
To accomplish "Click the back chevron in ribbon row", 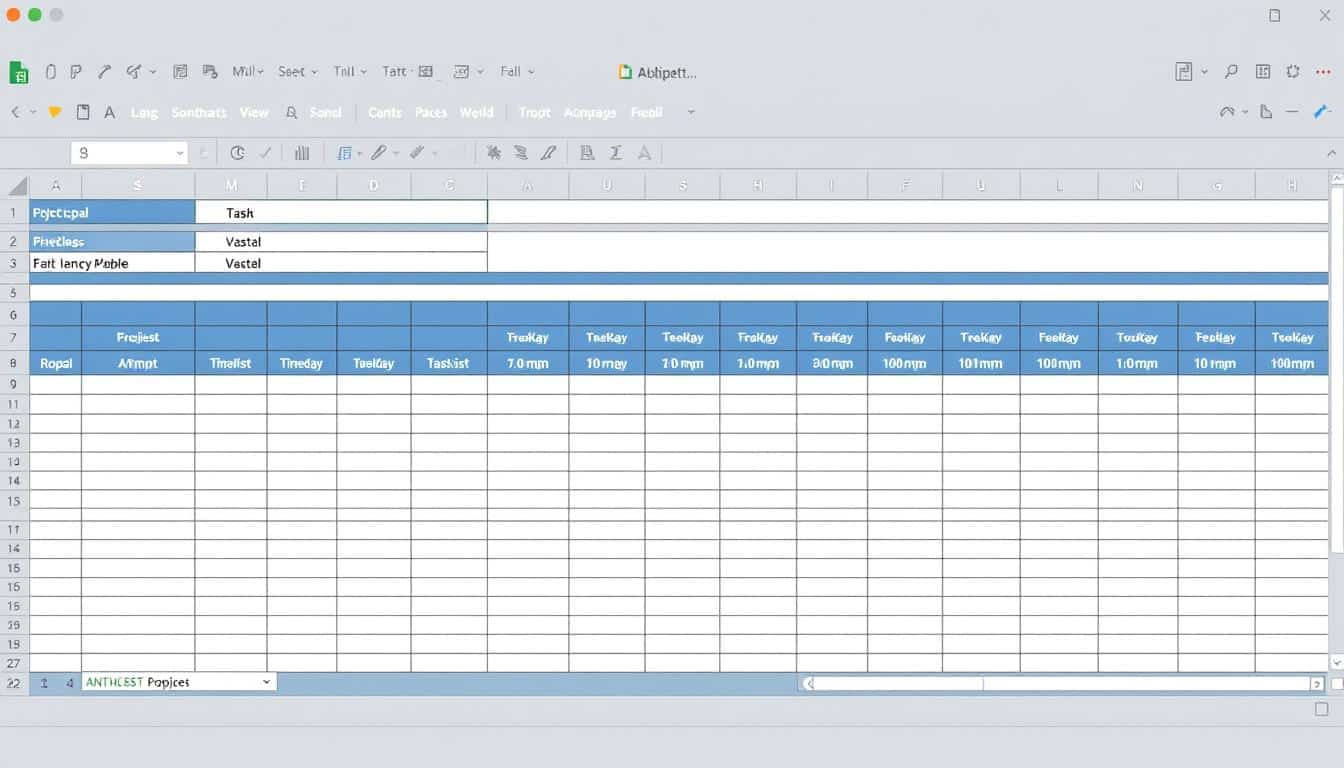I will tap(15, 112).
